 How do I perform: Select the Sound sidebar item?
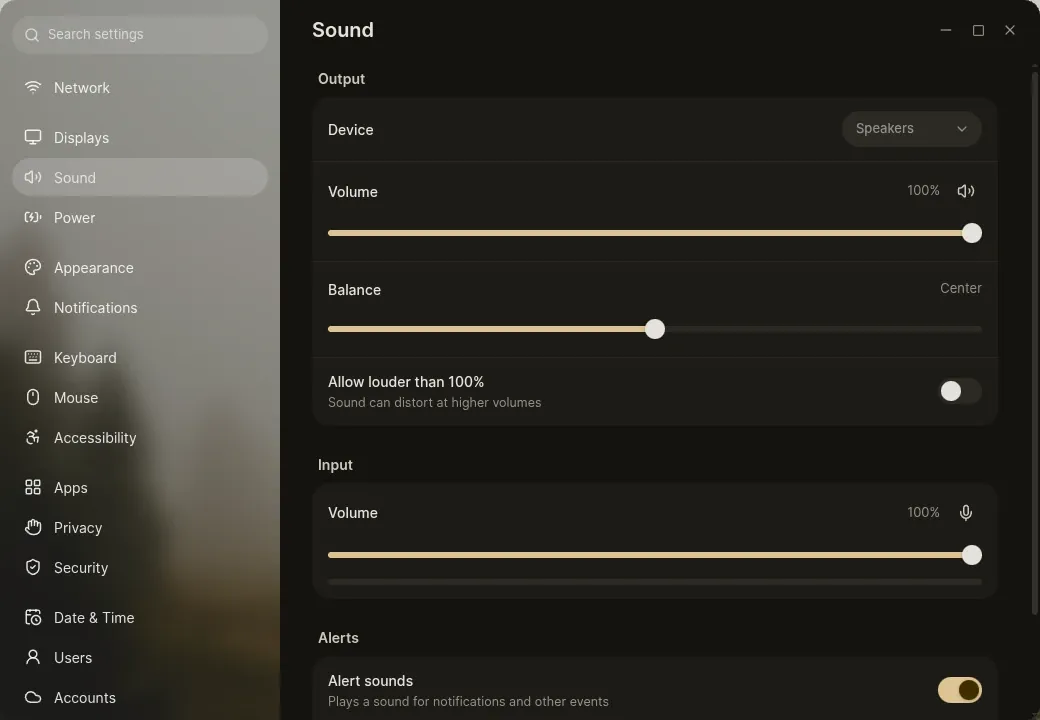point(140,177)
